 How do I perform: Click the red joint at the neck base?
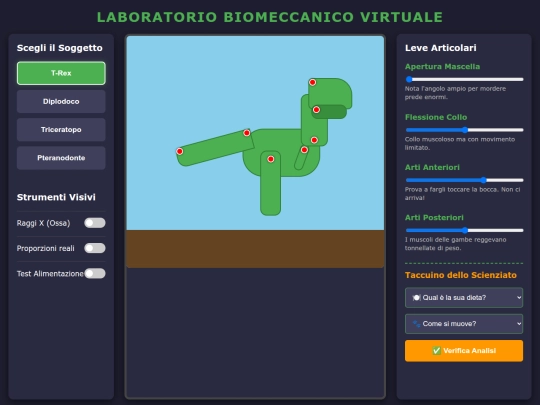pos(314,140)
